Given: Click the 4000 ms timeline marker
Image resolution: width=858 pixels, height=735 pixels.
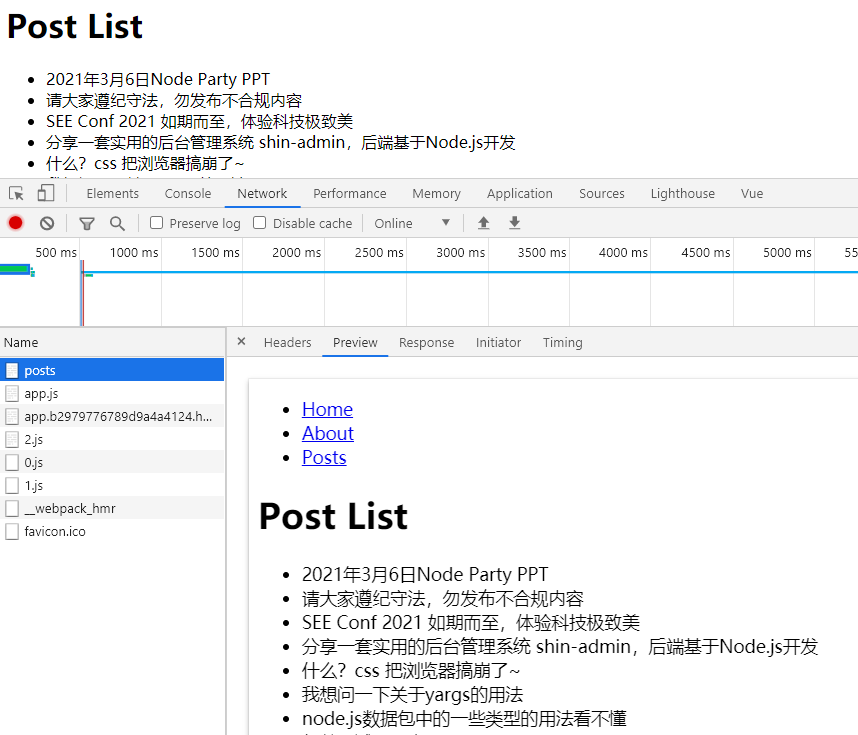Looking at the screenshot, I should 623,252.
